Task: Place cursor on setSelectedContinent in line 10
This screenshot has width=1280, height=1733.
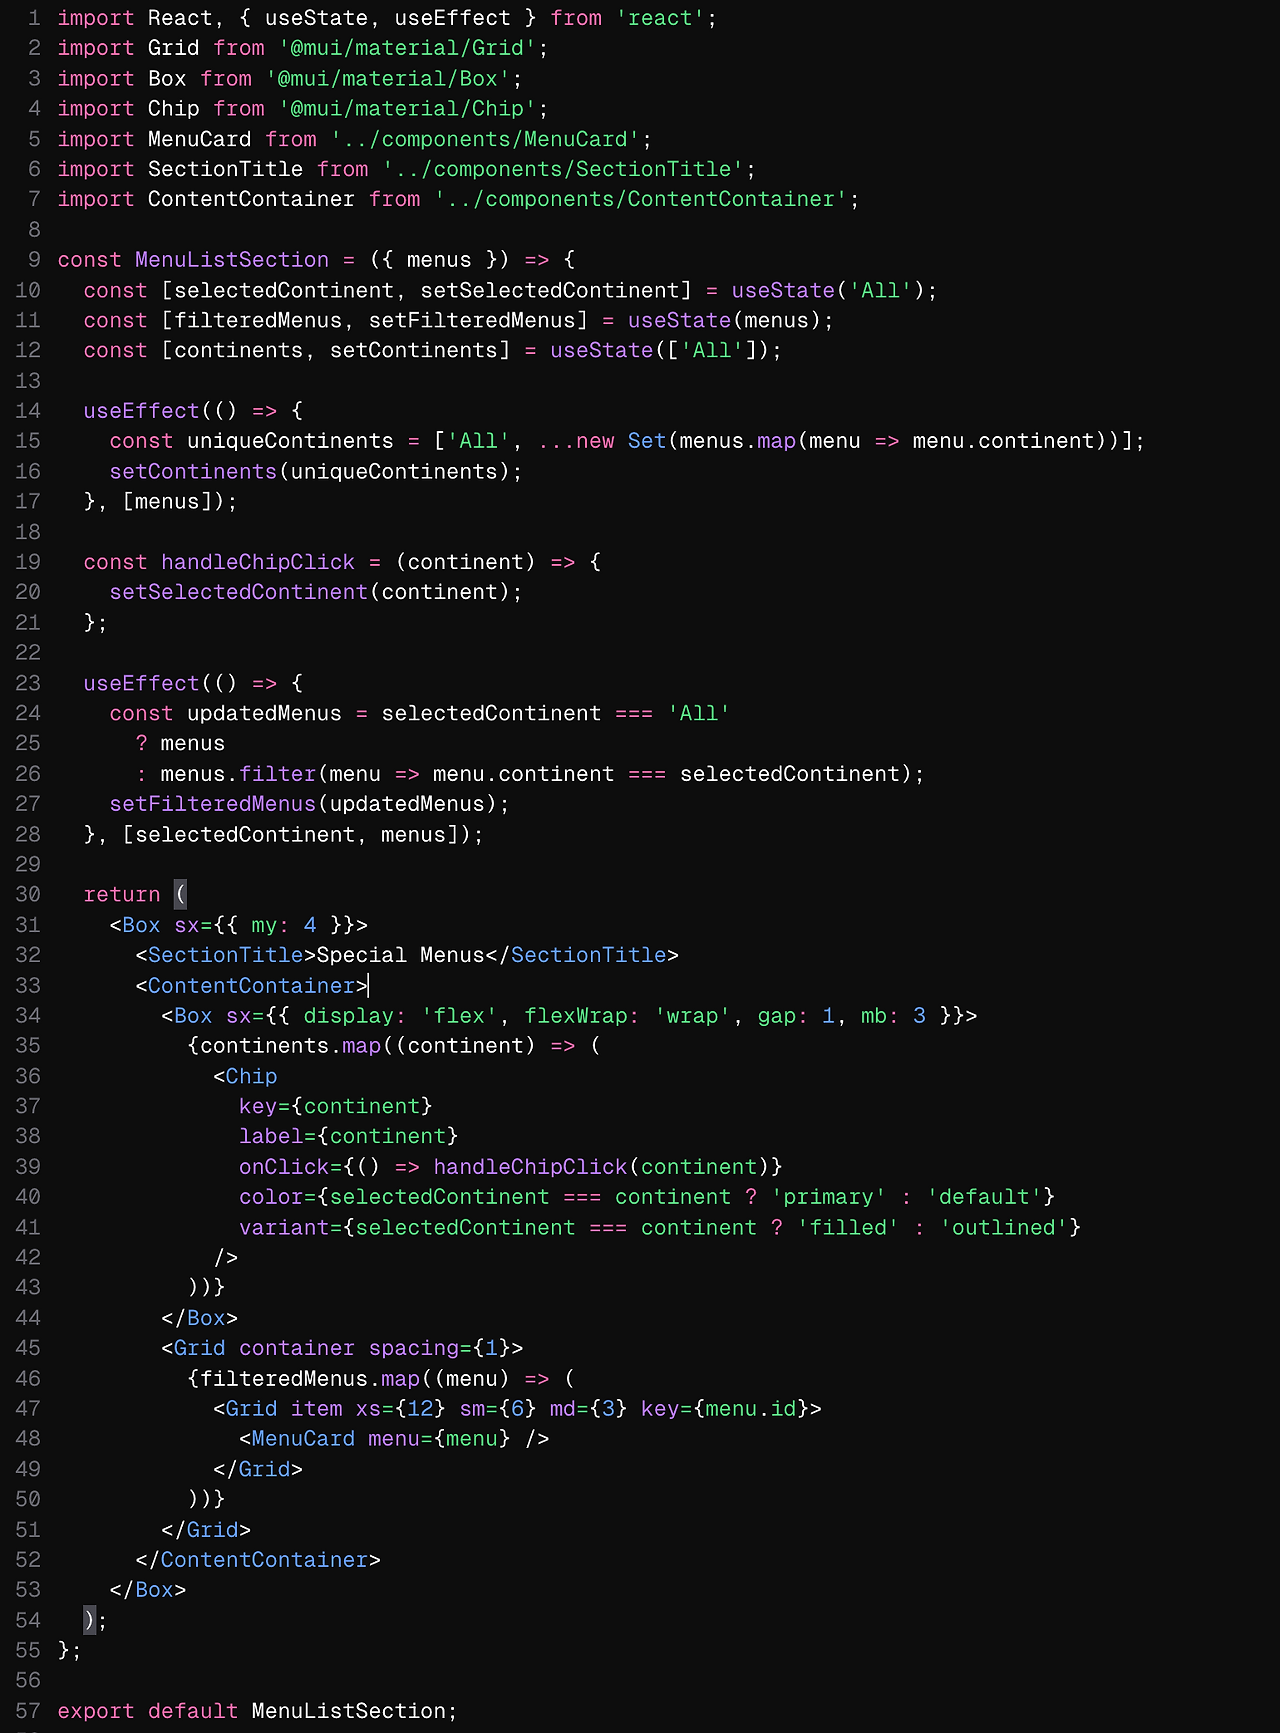Action: coord(550,290)
